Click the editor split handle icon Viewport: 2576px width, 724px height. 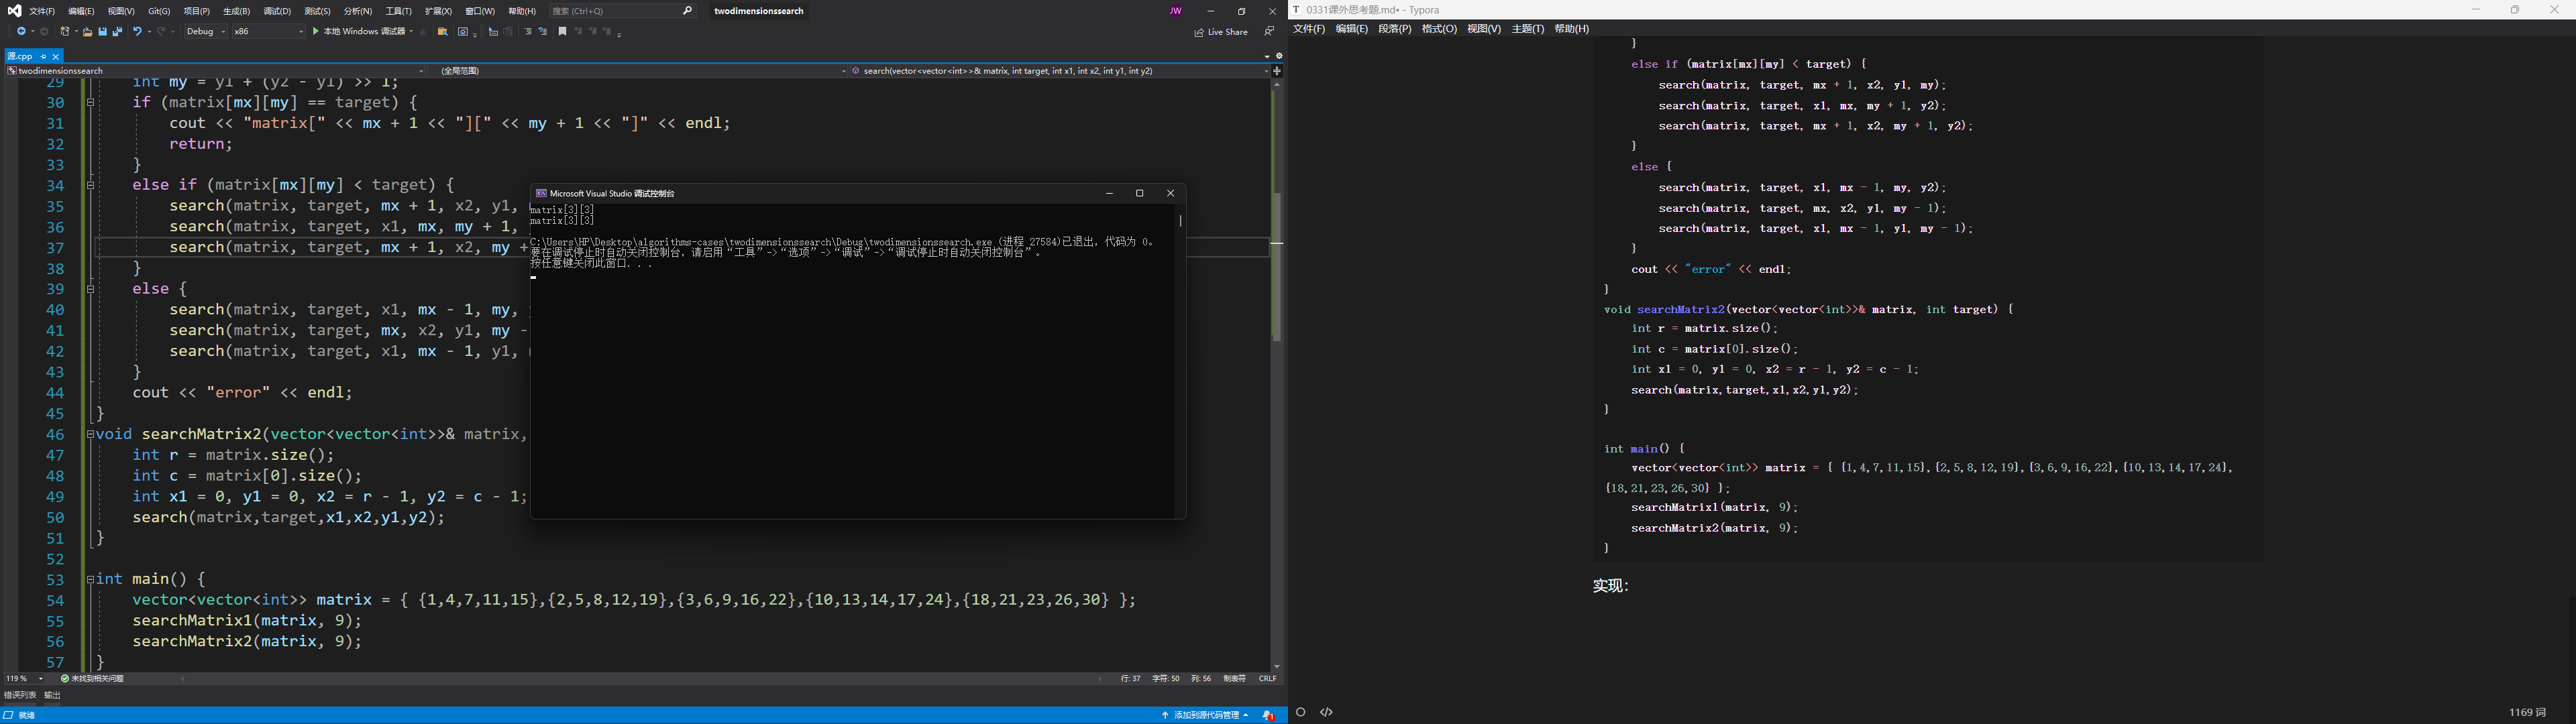click(1277, 71)
